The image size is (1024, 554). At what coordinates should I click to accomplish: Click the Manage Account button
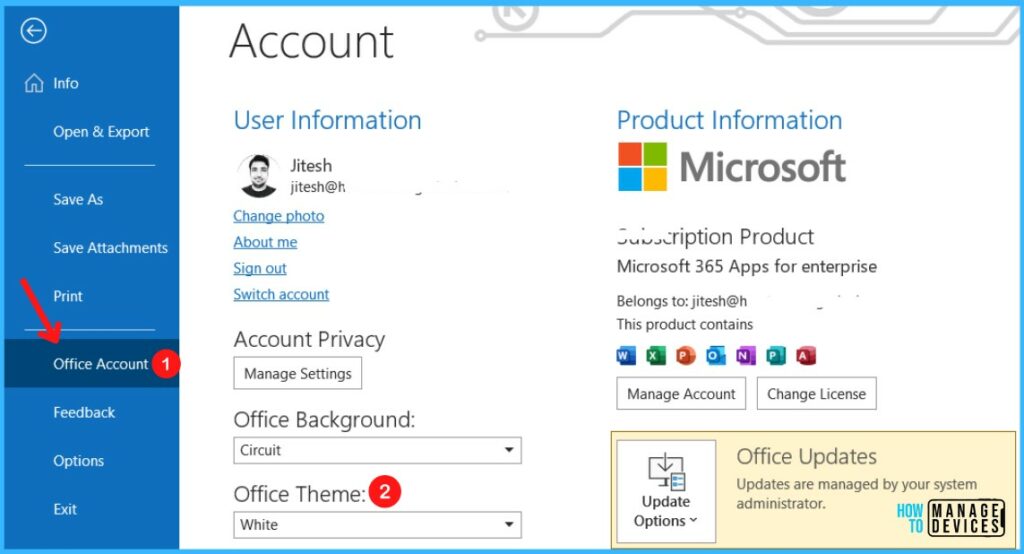pyautogui.click(x=681, y=393)
